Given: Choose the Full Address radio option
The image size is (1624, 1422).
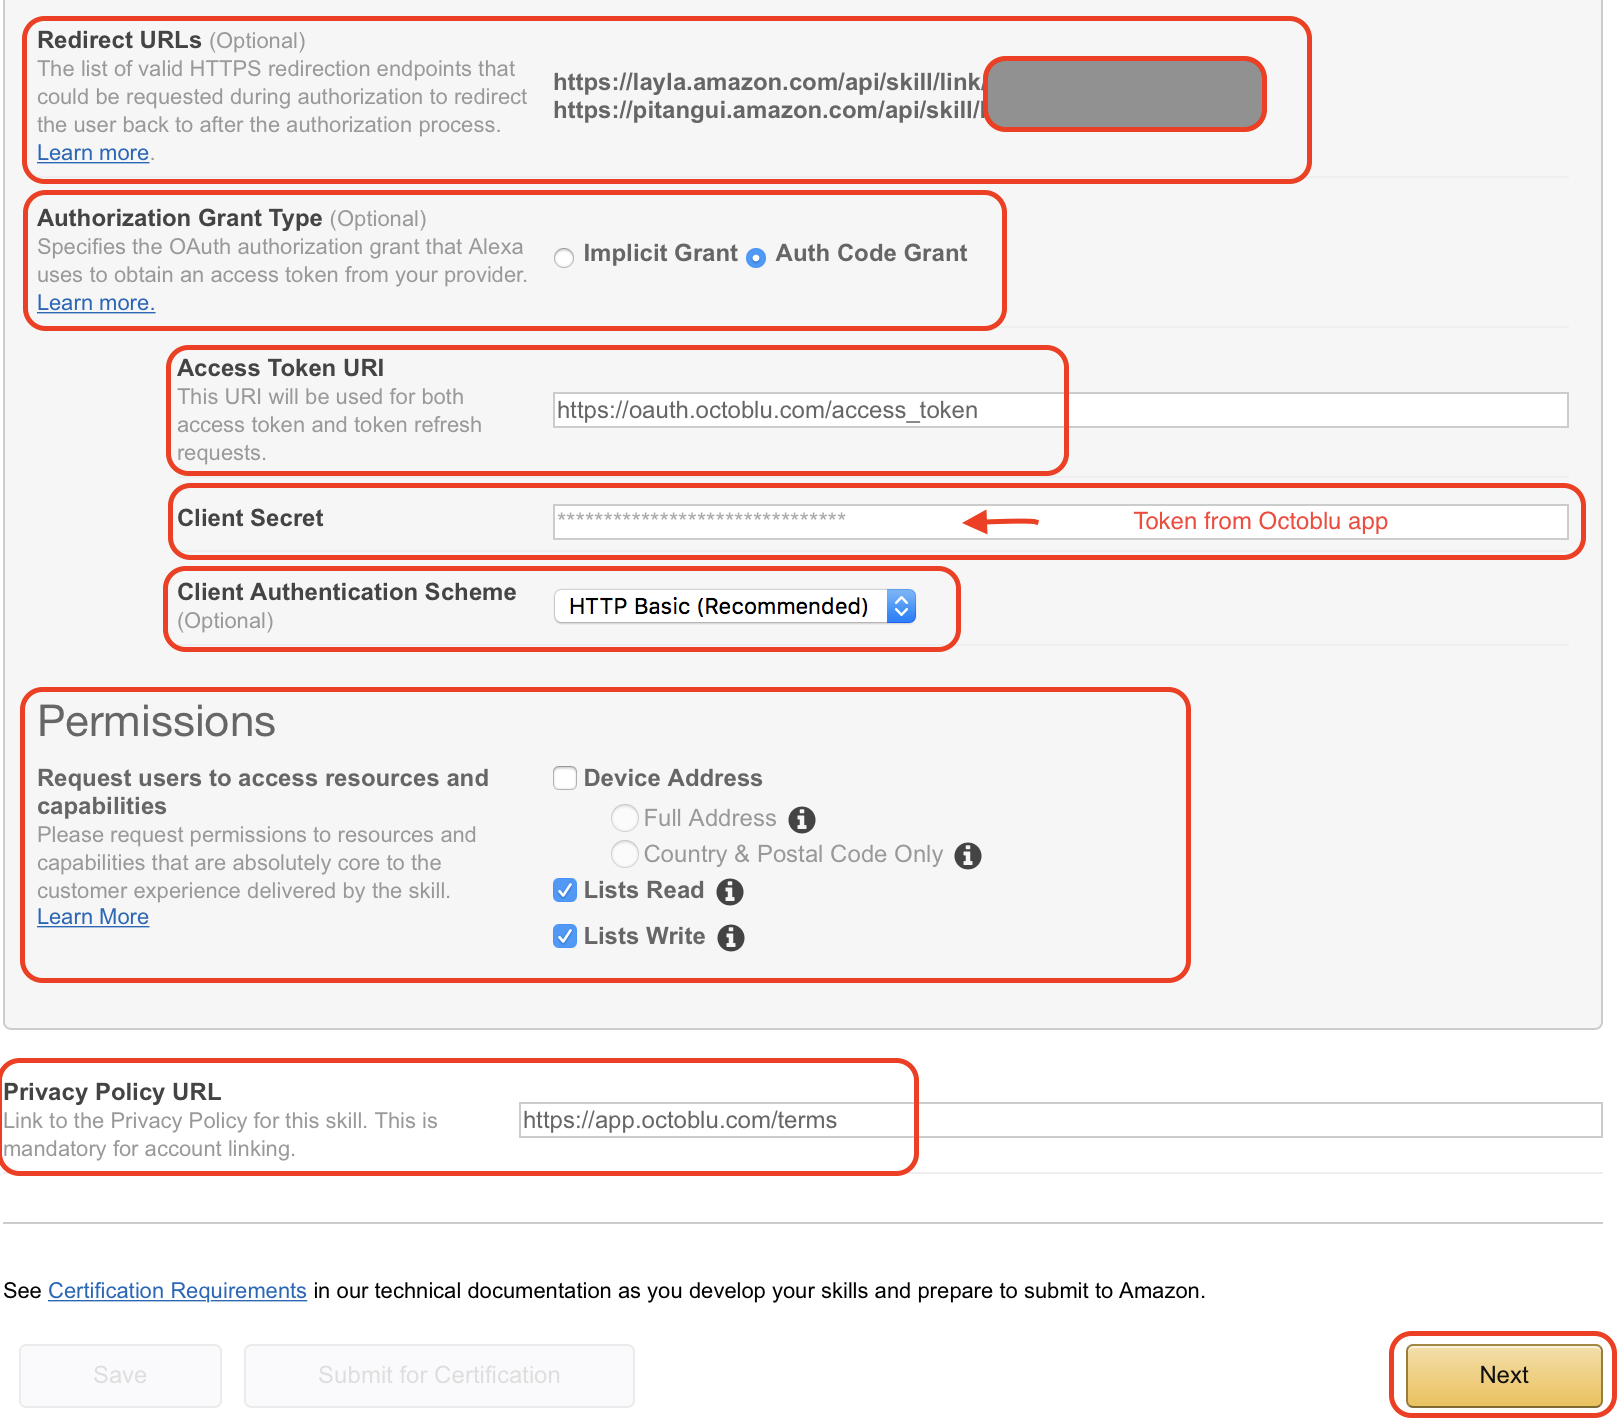Looking at the screenshot, I should click(x=625, y=818).
